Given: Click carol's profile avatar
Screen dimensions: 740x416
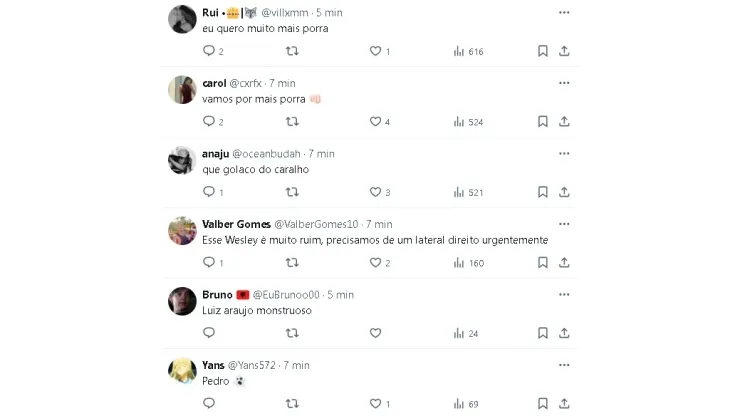Looking at the screenshot, I should coord(182,90).
